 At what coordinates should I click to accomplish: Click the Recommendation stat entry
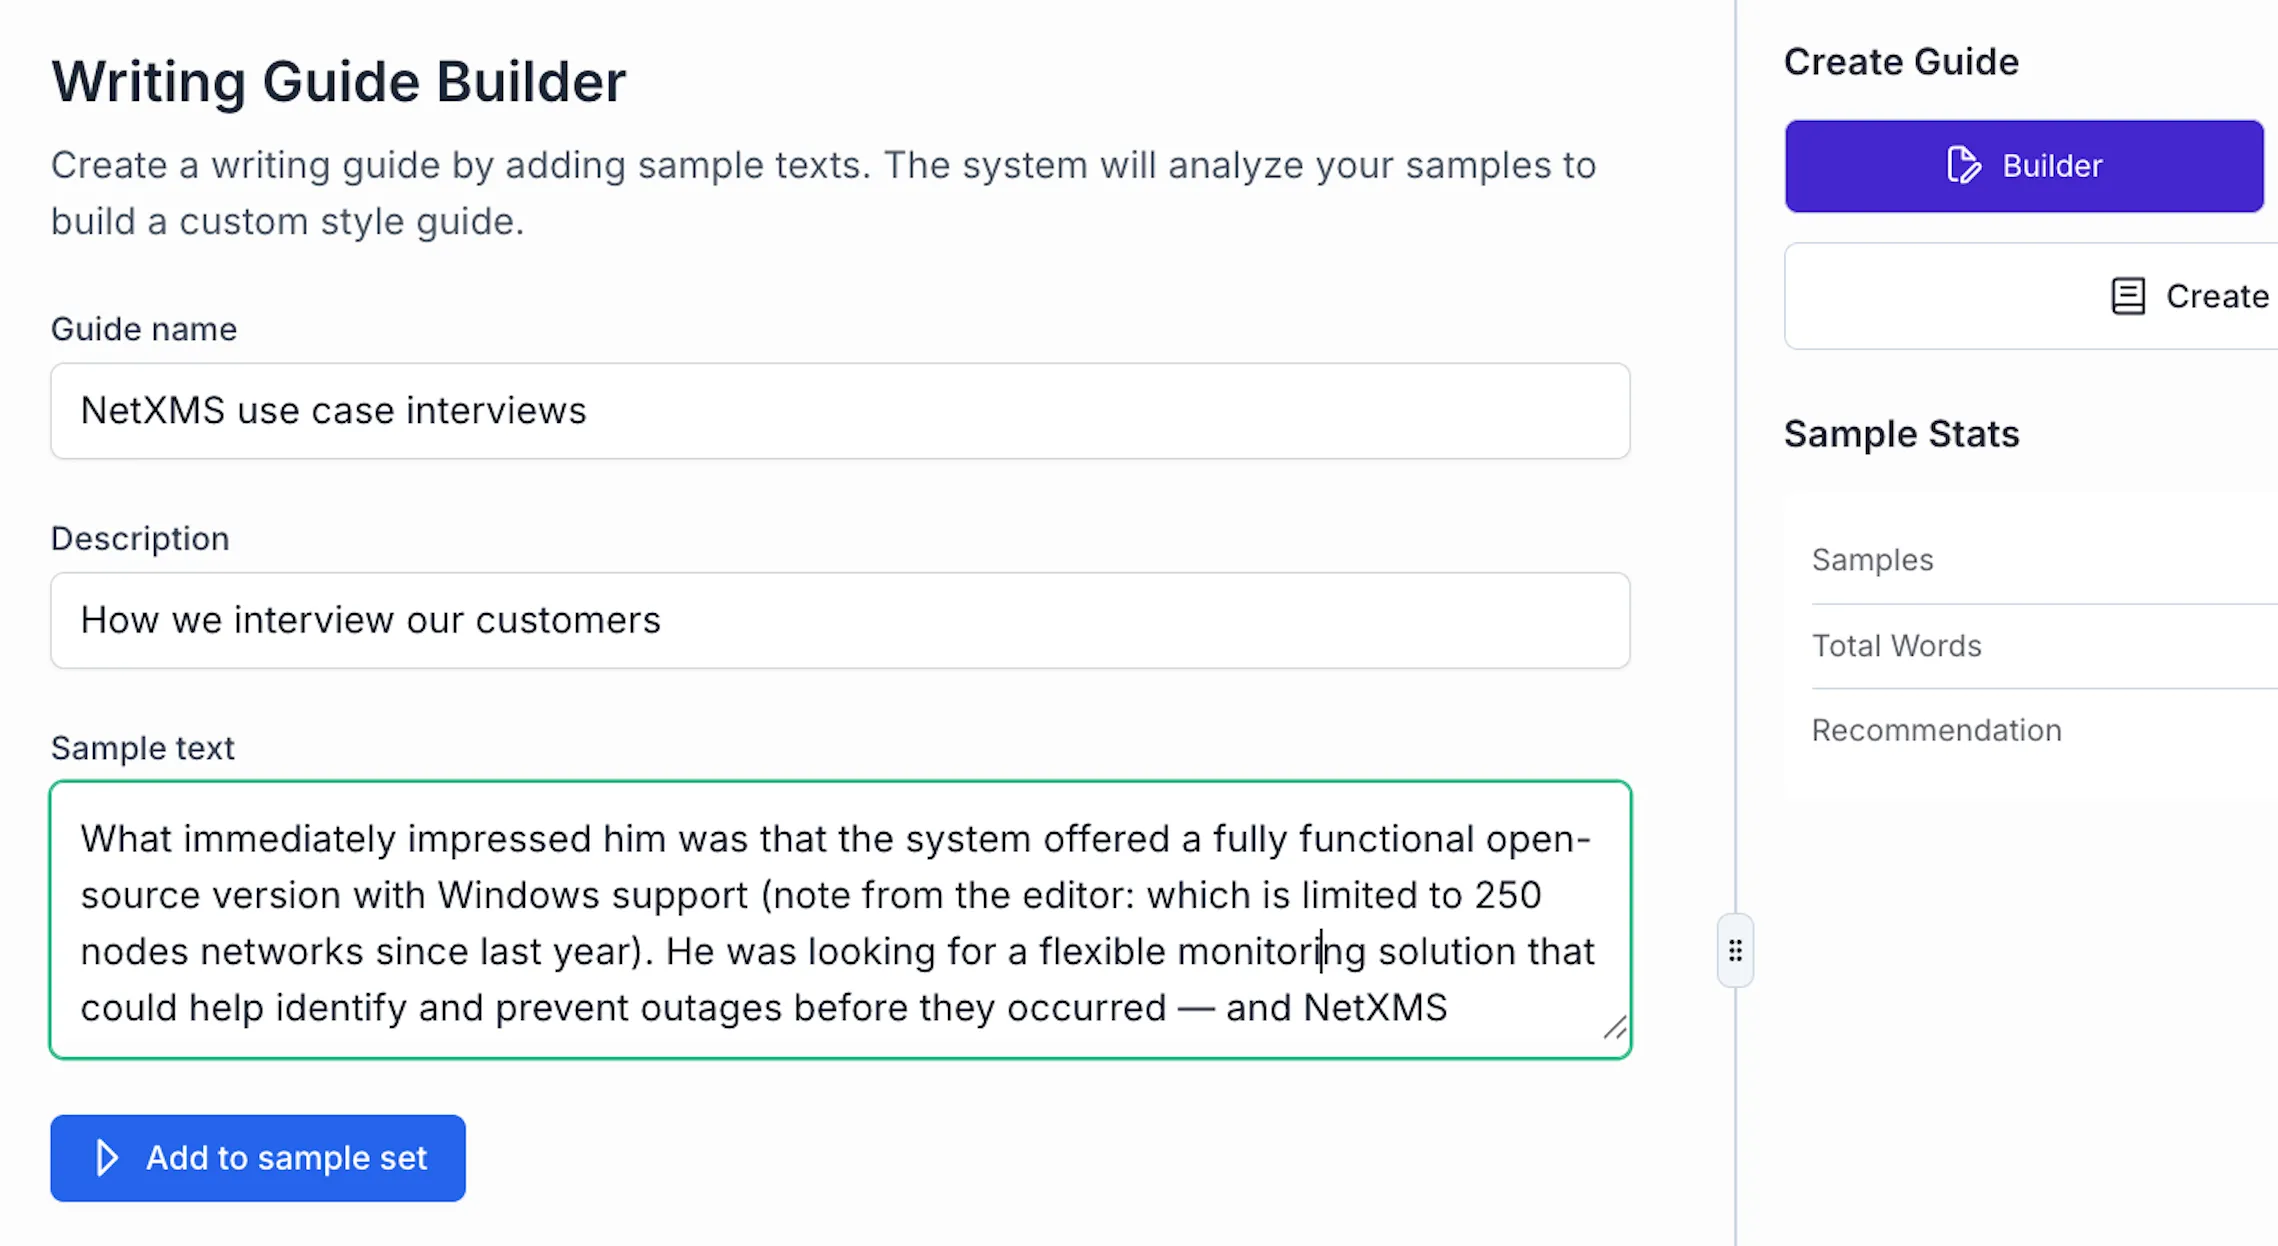pos(1937,730)
